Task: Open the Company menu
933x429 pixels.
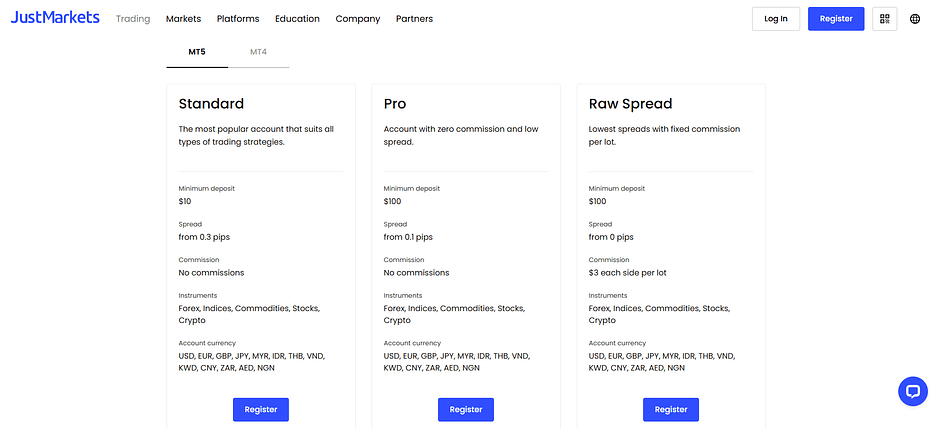Action: [x=357, y=19]
